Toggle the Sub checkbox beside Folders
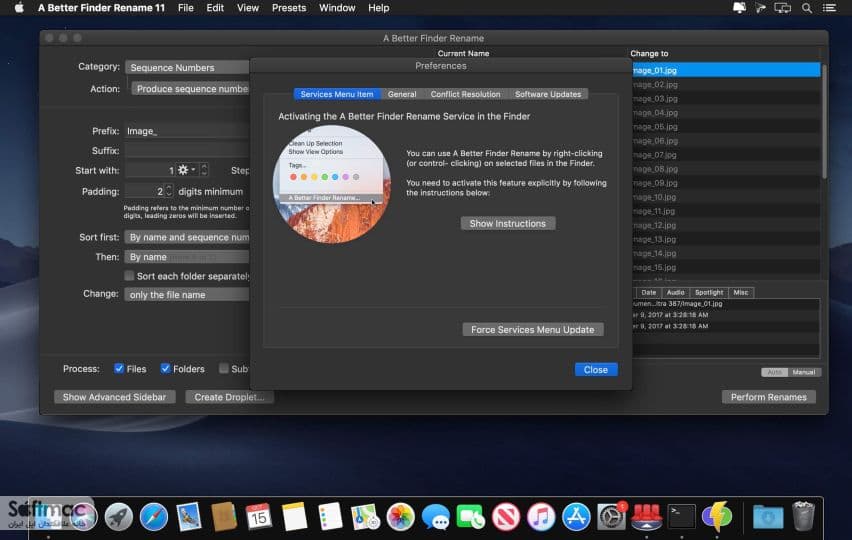 pyautogui.click(x=223, y=368)
